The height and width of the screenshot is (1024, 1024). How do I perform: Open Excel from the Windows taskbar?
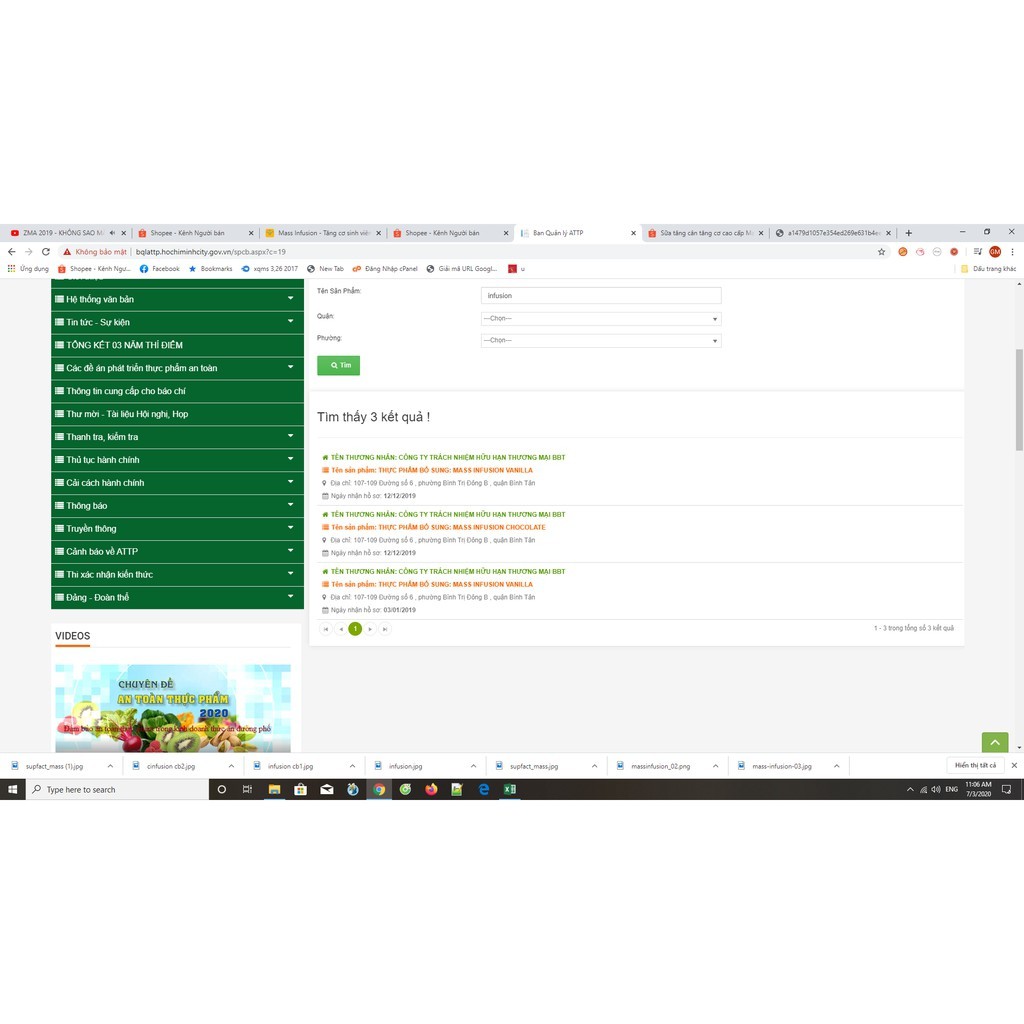[509, 789]
